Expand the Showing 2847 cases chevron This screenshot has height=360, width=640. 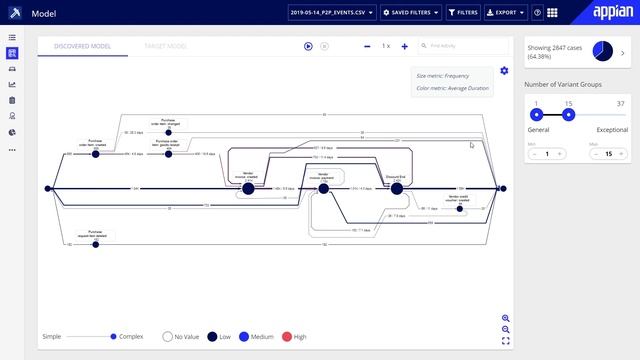622,53
